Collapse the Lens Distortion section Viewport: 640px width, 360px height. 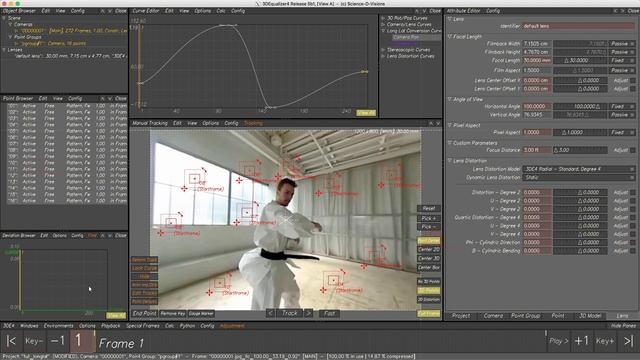(x=450, y=161)
